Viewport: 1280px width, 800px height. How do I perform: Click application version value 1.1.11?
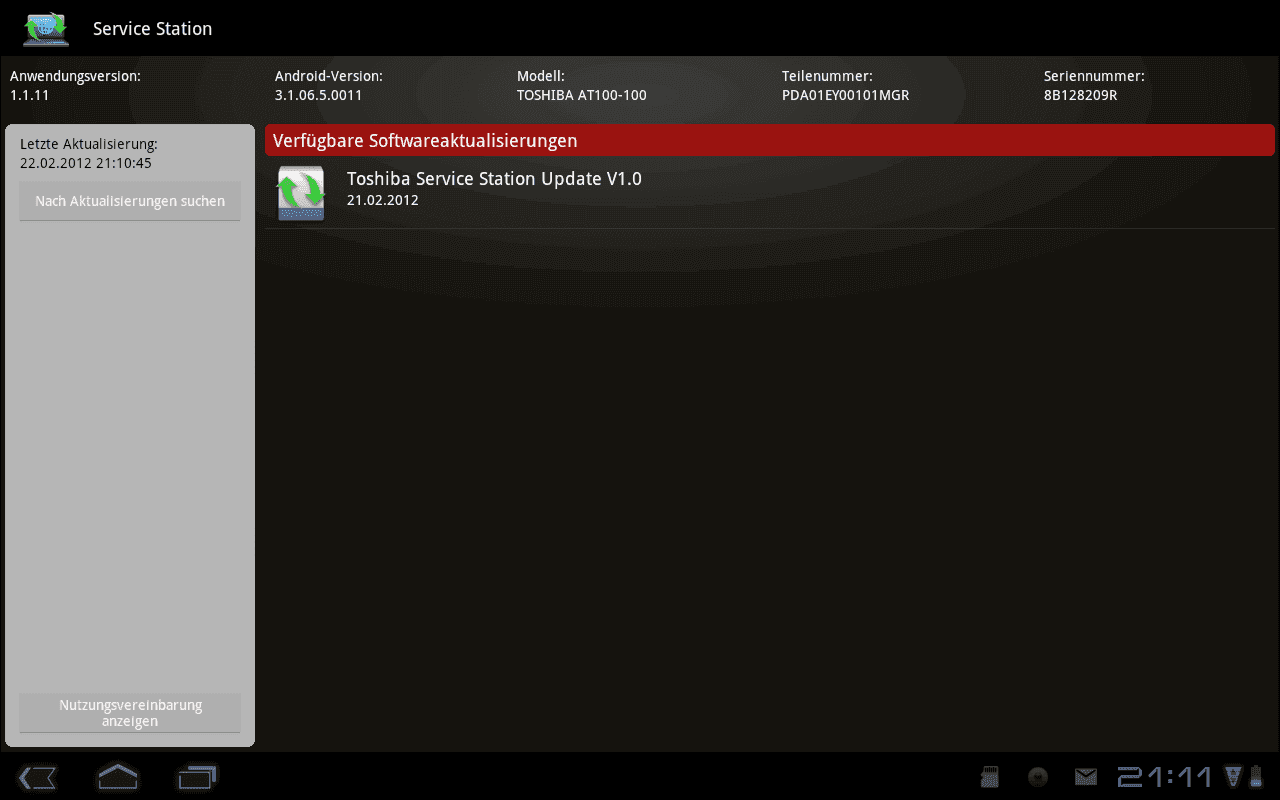[x=29, y=95]
